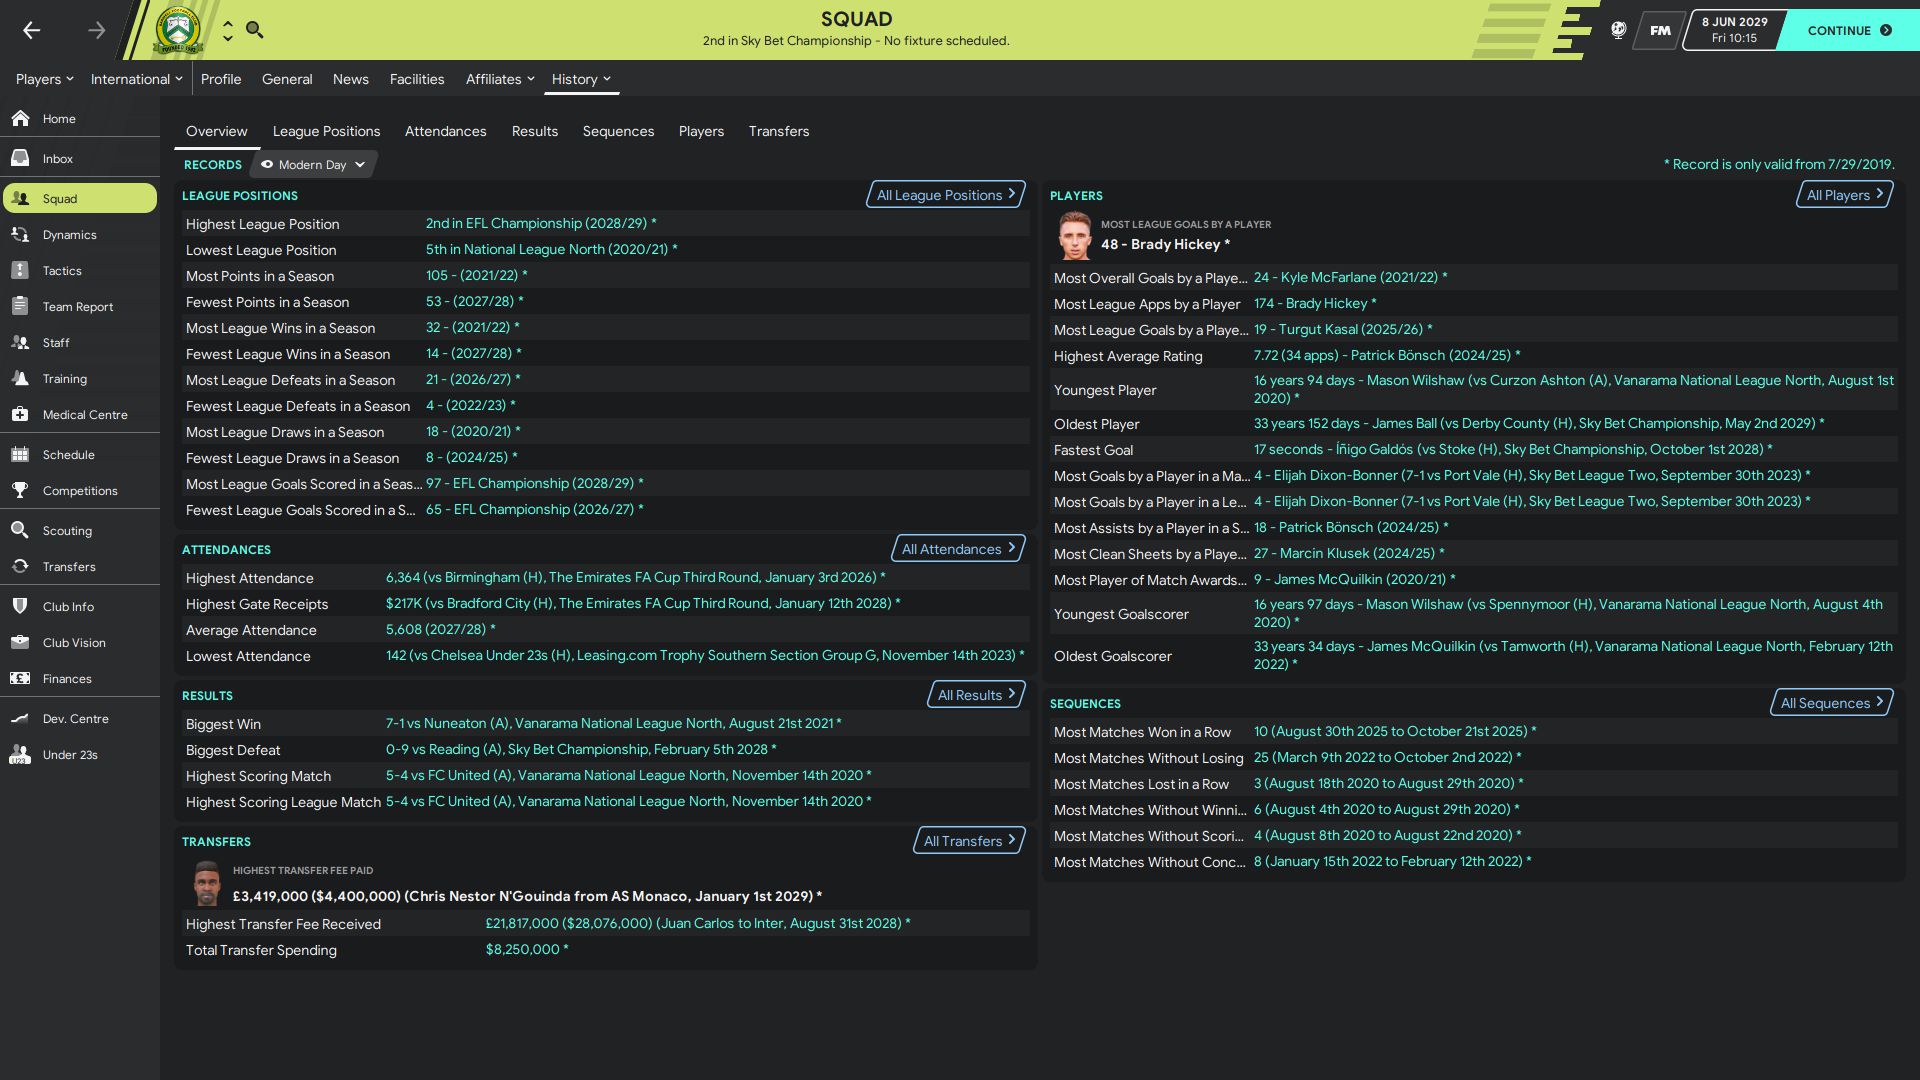This screenshot has width=1920, height=1080.
Task: Open Dev. Centre icon in sidebar
Action: (20, 718)
